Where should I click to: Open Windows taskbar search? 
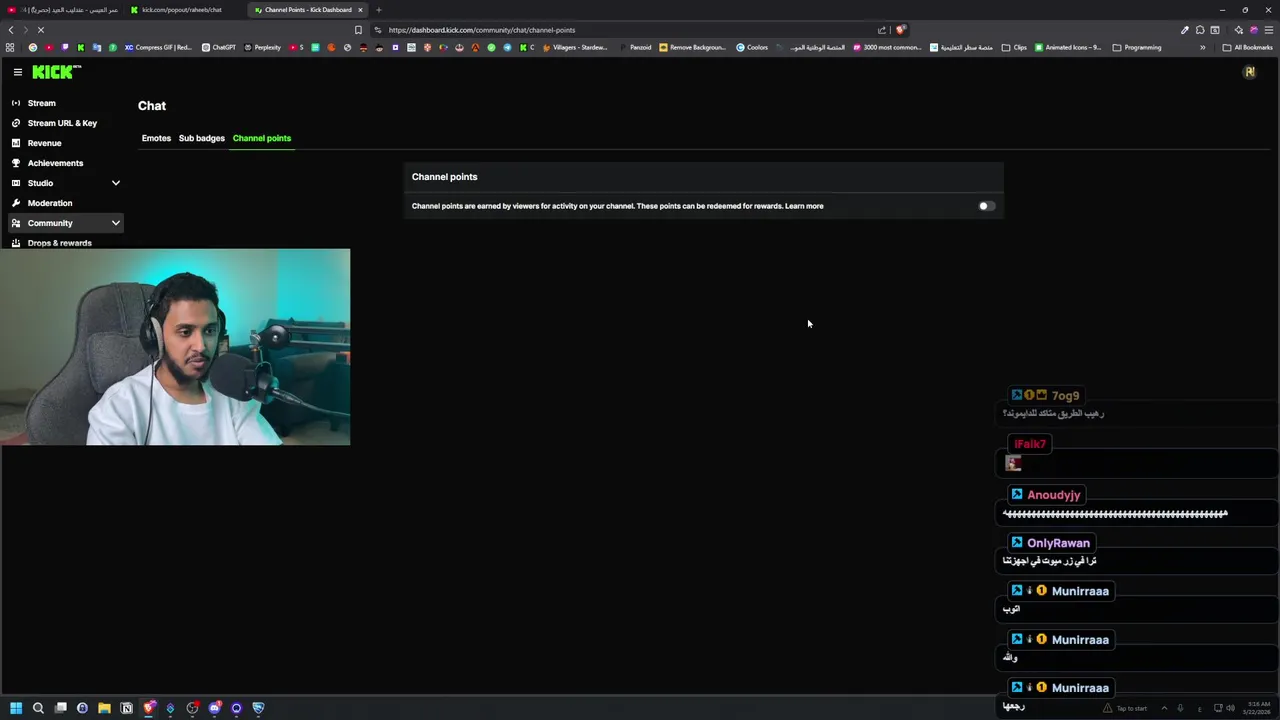click(38, 708)
